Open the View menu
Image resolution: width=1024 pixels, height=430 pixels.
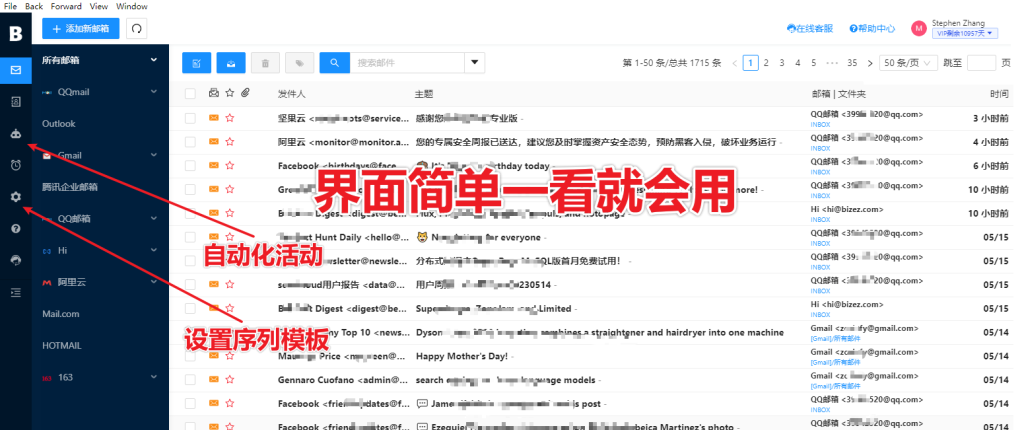(x=99, y=6)
